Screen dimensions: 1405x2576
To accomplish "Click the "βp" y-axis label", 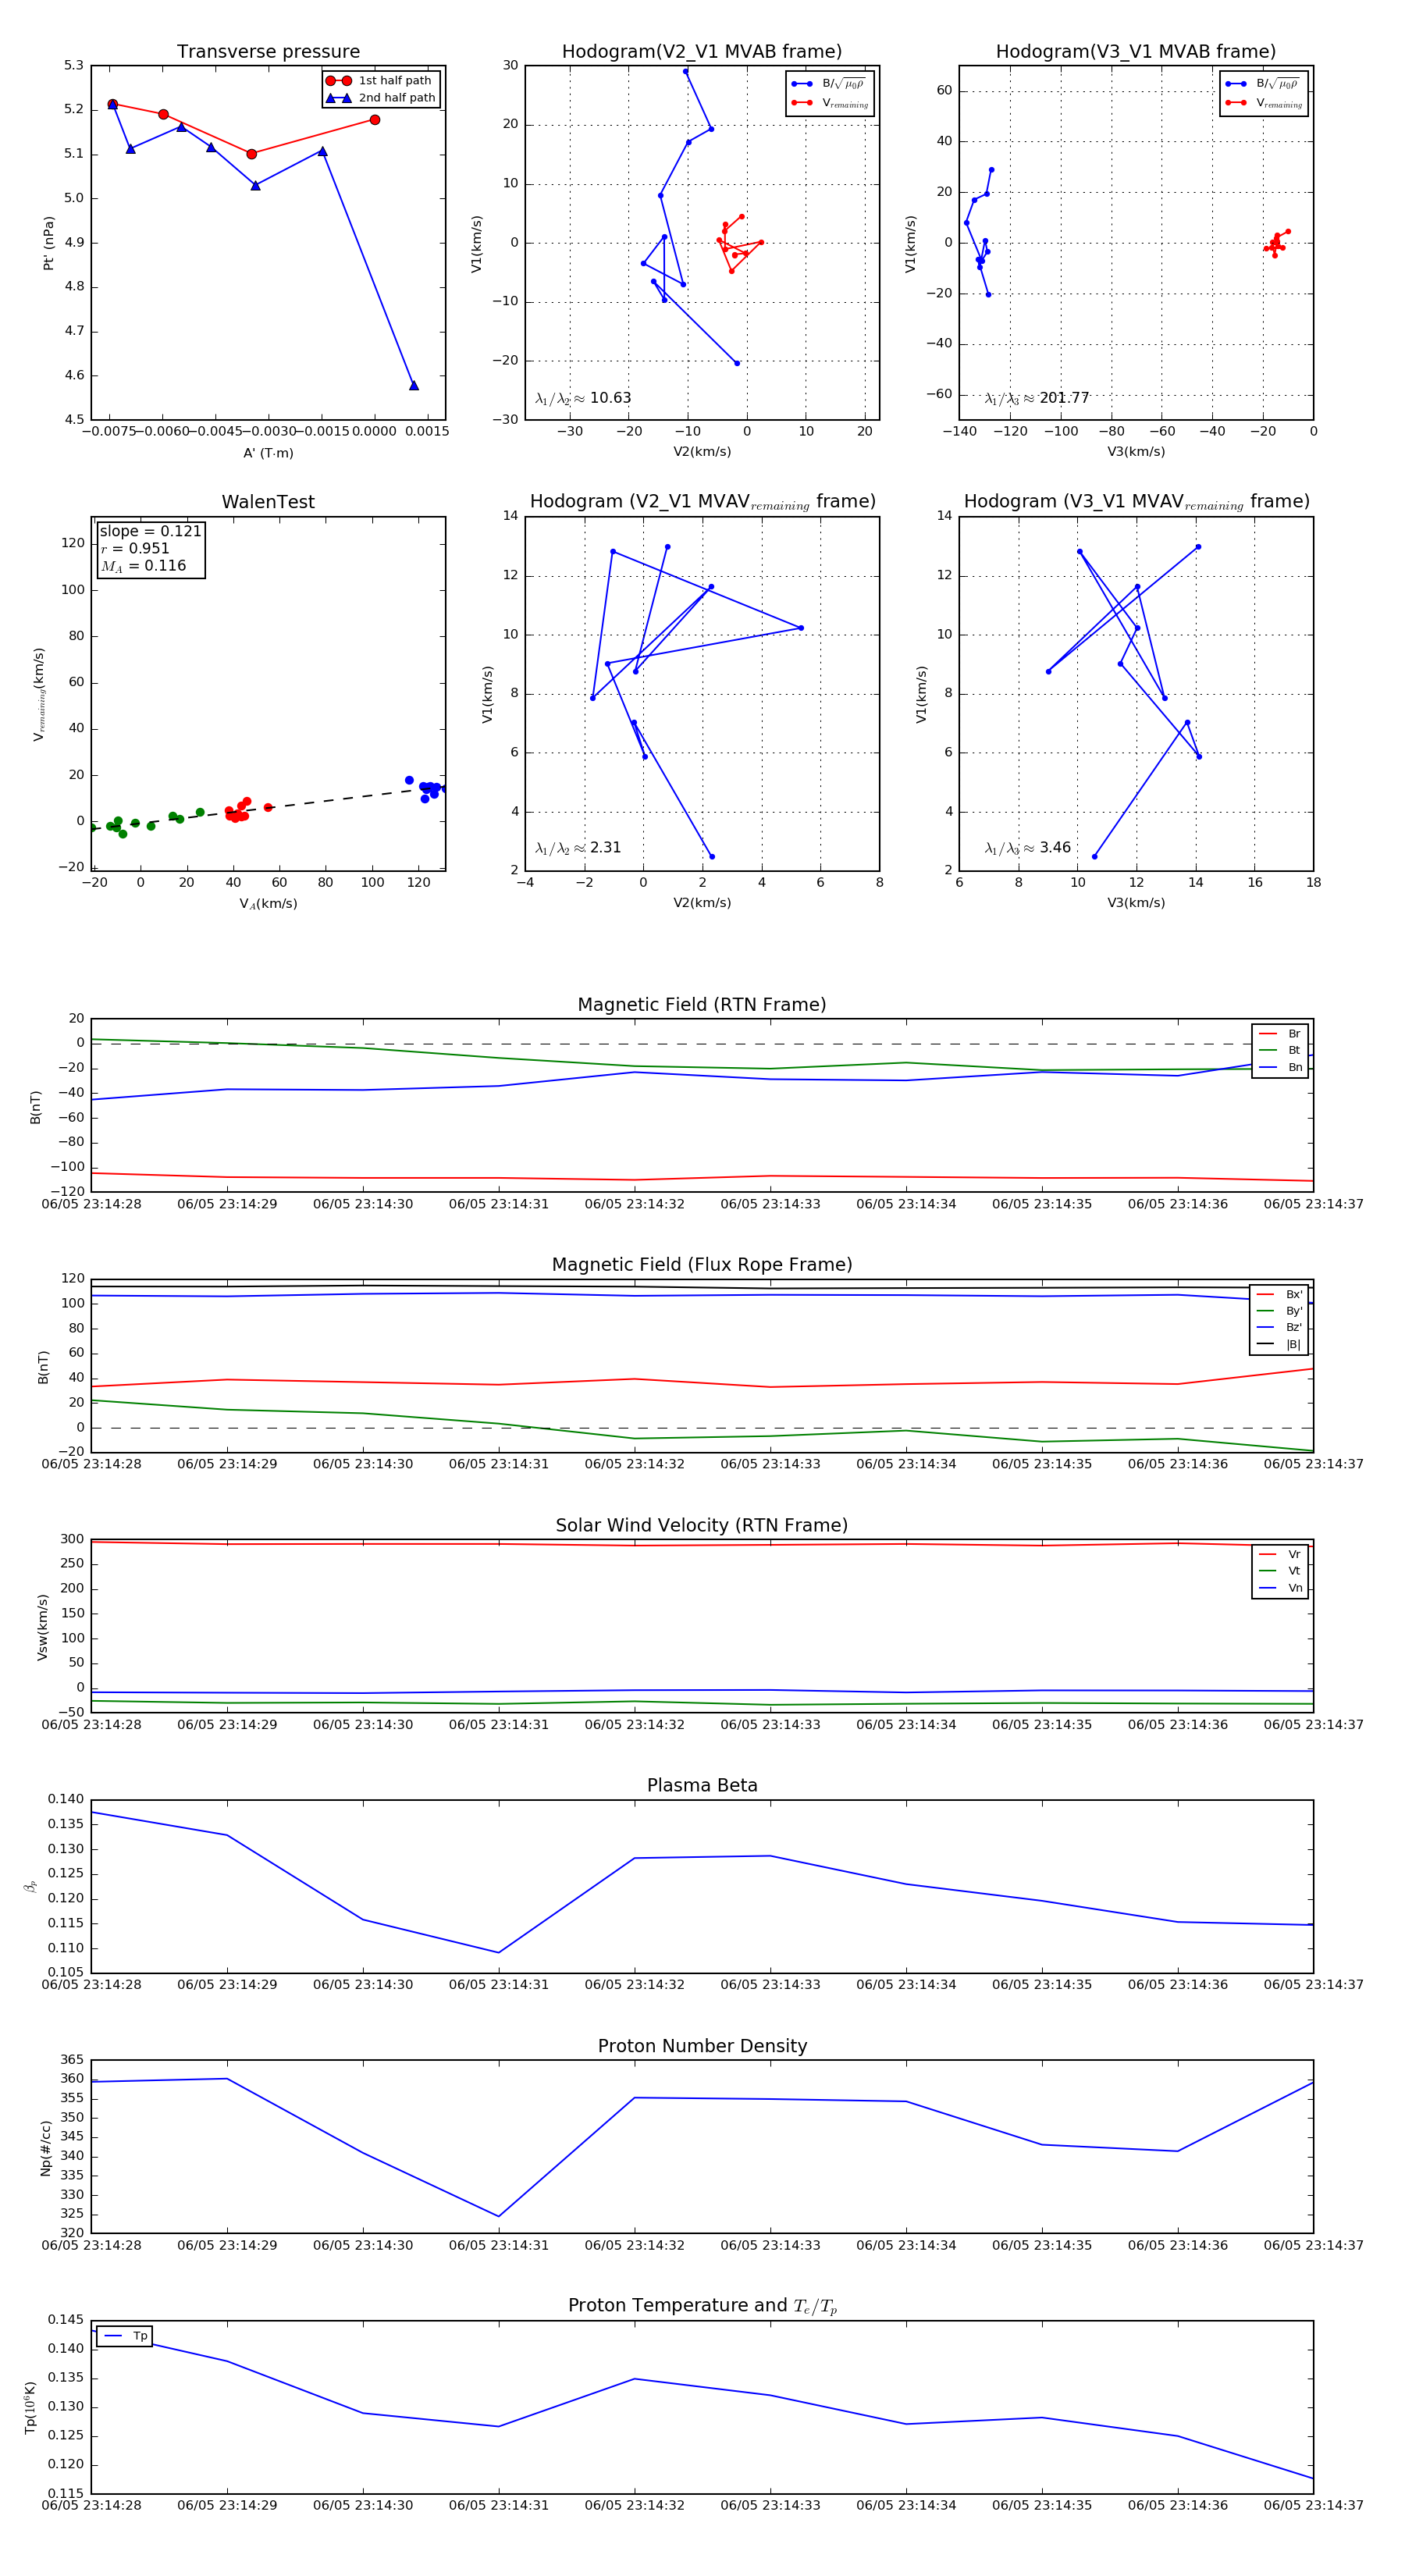I will pyautogui.click(x=30, y=1886).
